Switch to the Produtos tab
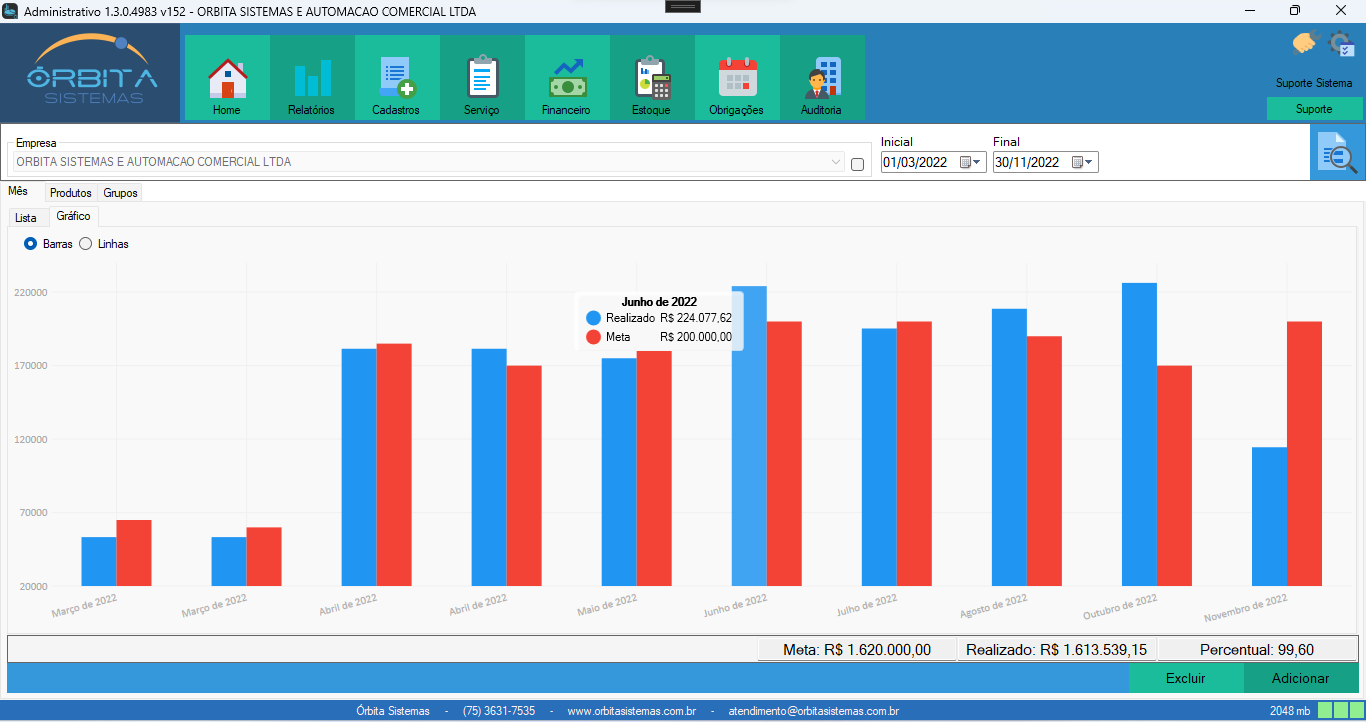 click(x=71, y=193)
